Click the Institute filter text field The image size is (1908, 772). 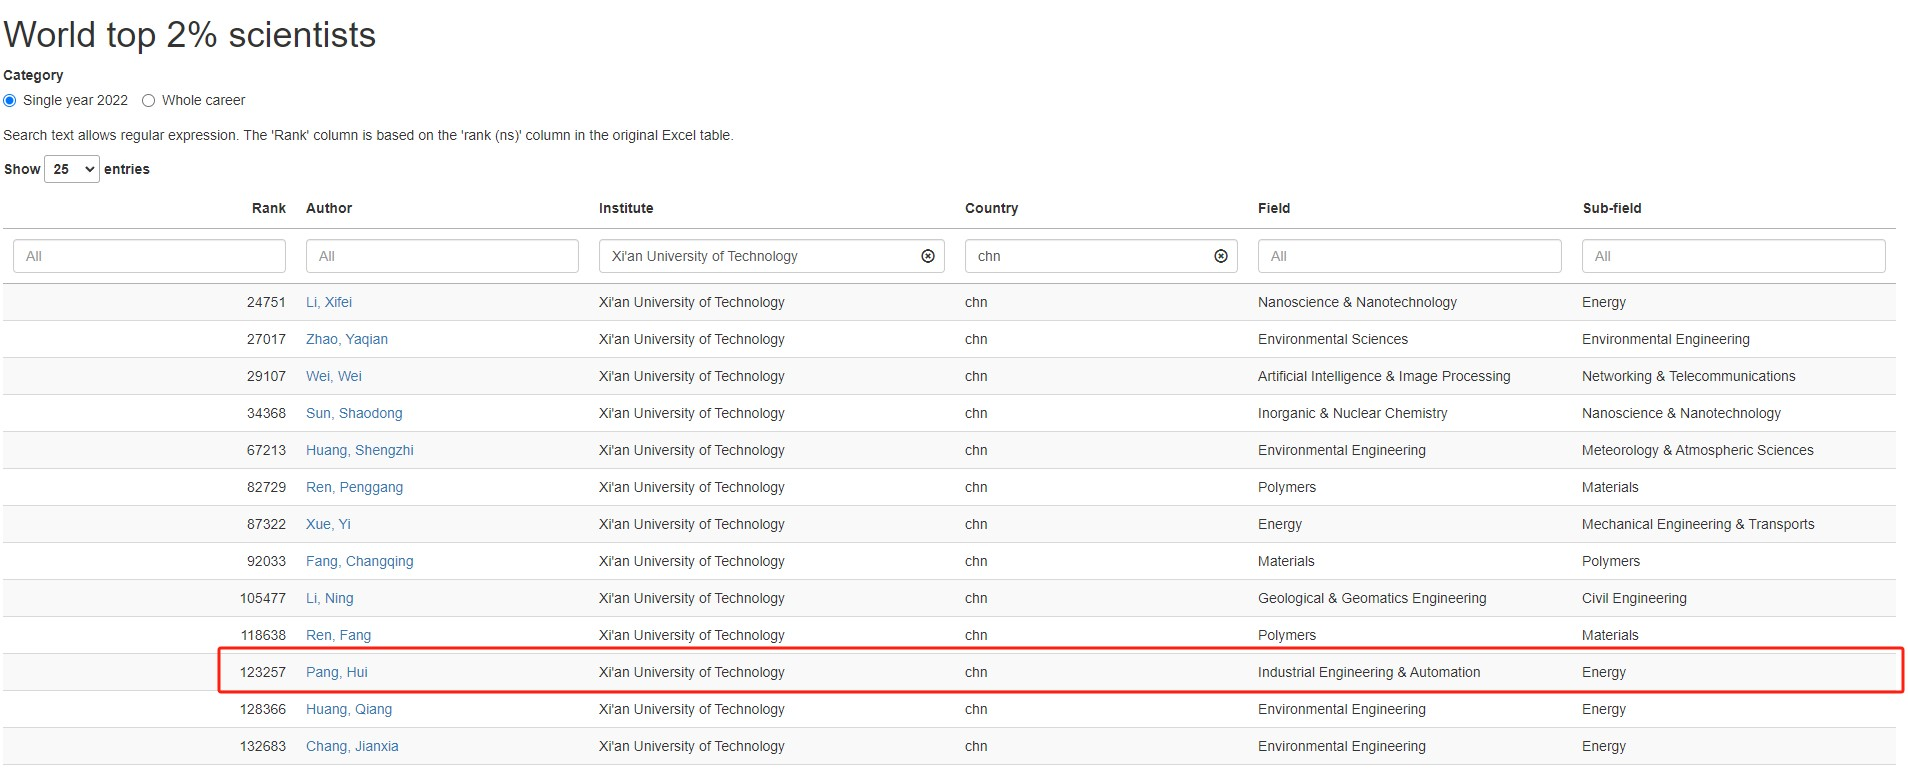pos(760,256)
